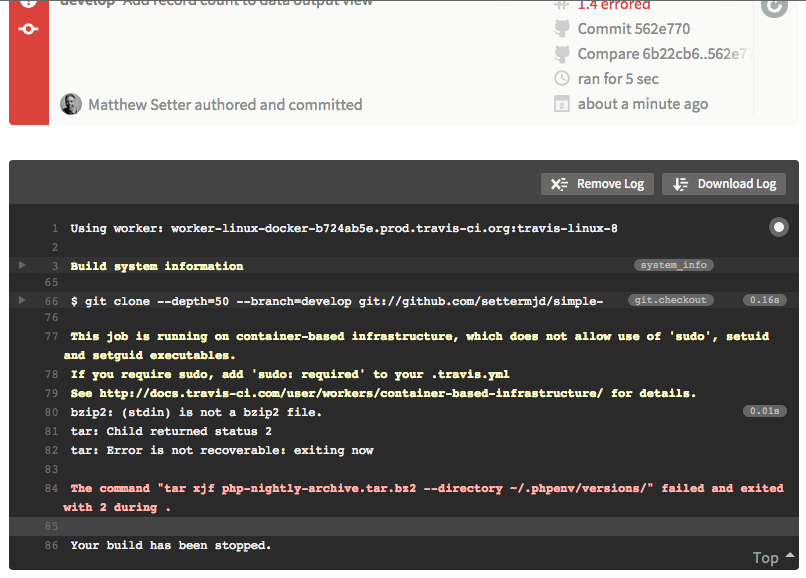Click the restart build icon

point(773,8)
